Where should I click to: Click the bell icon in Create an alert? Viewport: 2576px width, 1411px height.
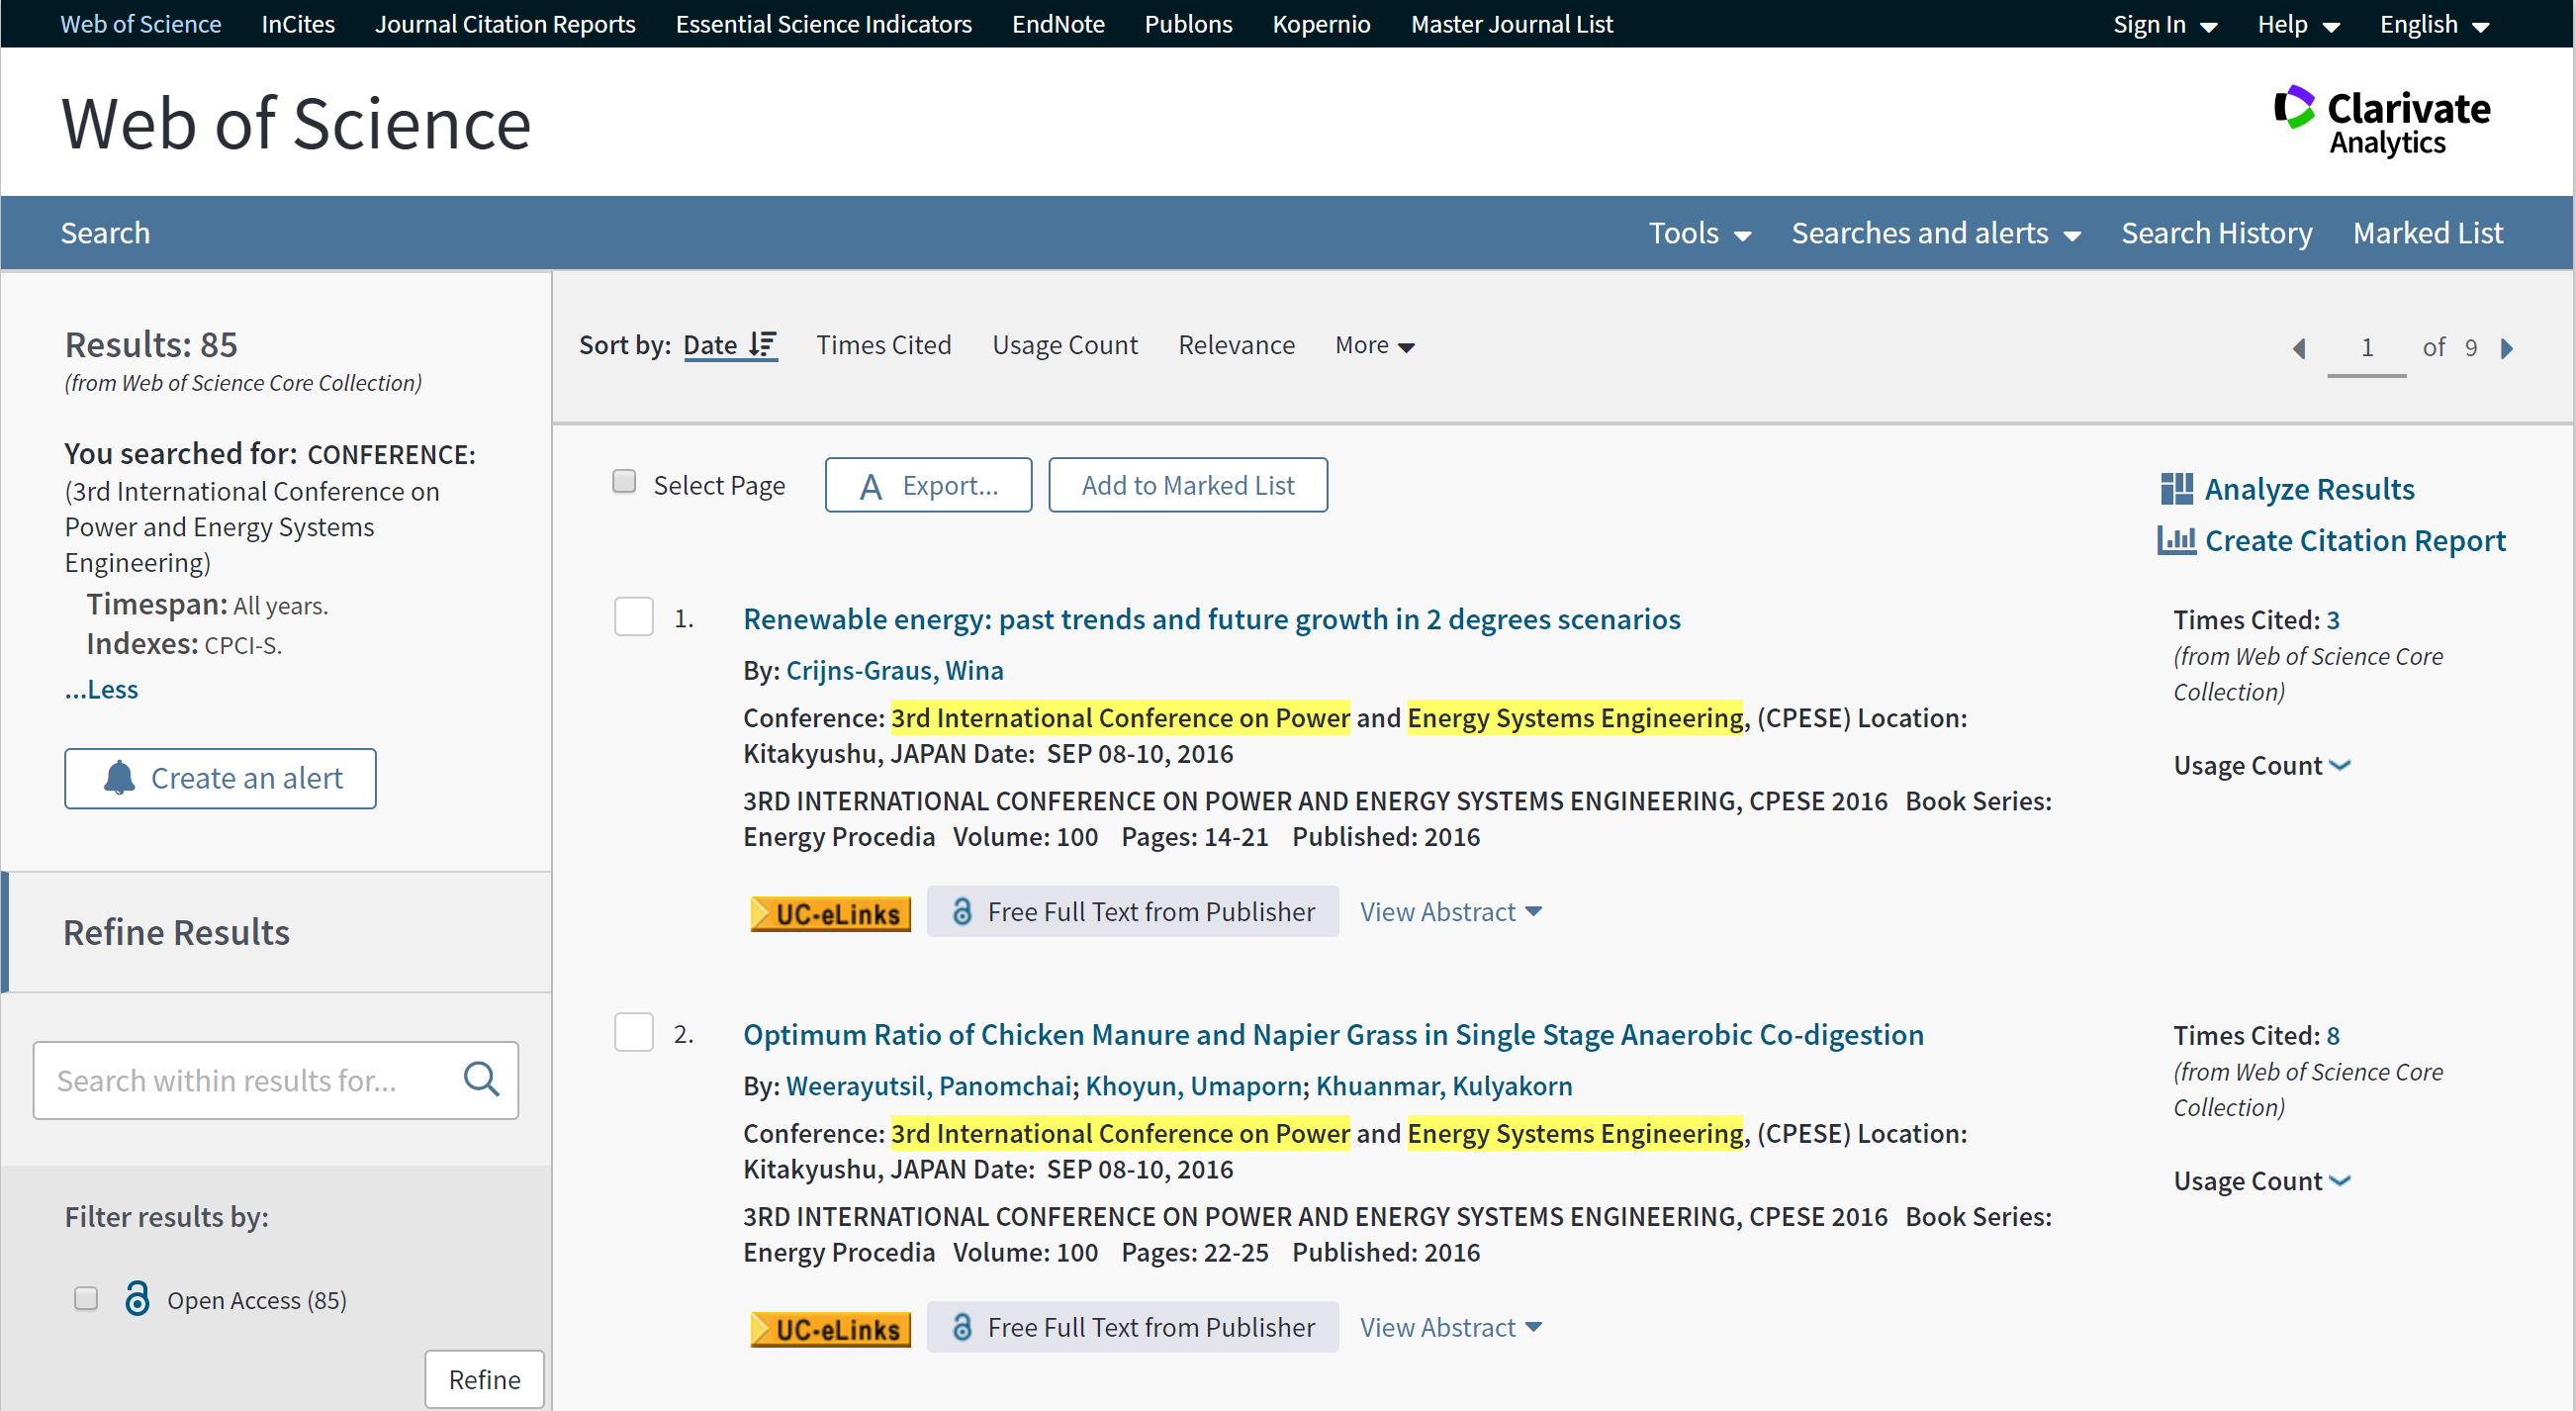click(x=120, y=778)
